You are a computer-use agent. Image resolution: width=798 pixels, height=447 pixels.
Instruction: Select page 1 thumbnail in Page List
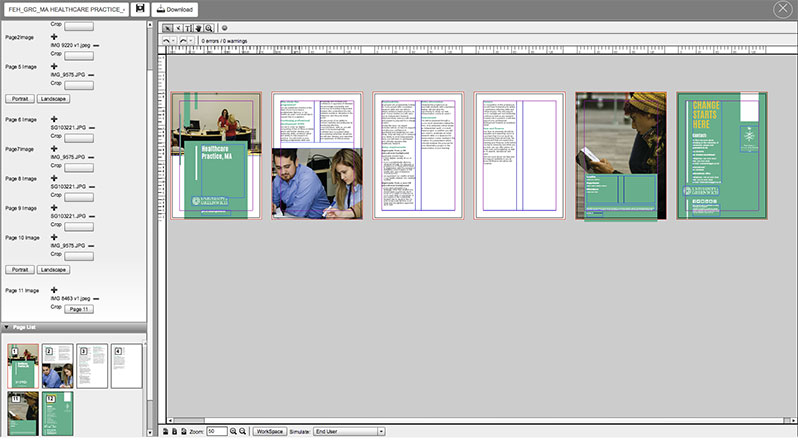(23, 366)
